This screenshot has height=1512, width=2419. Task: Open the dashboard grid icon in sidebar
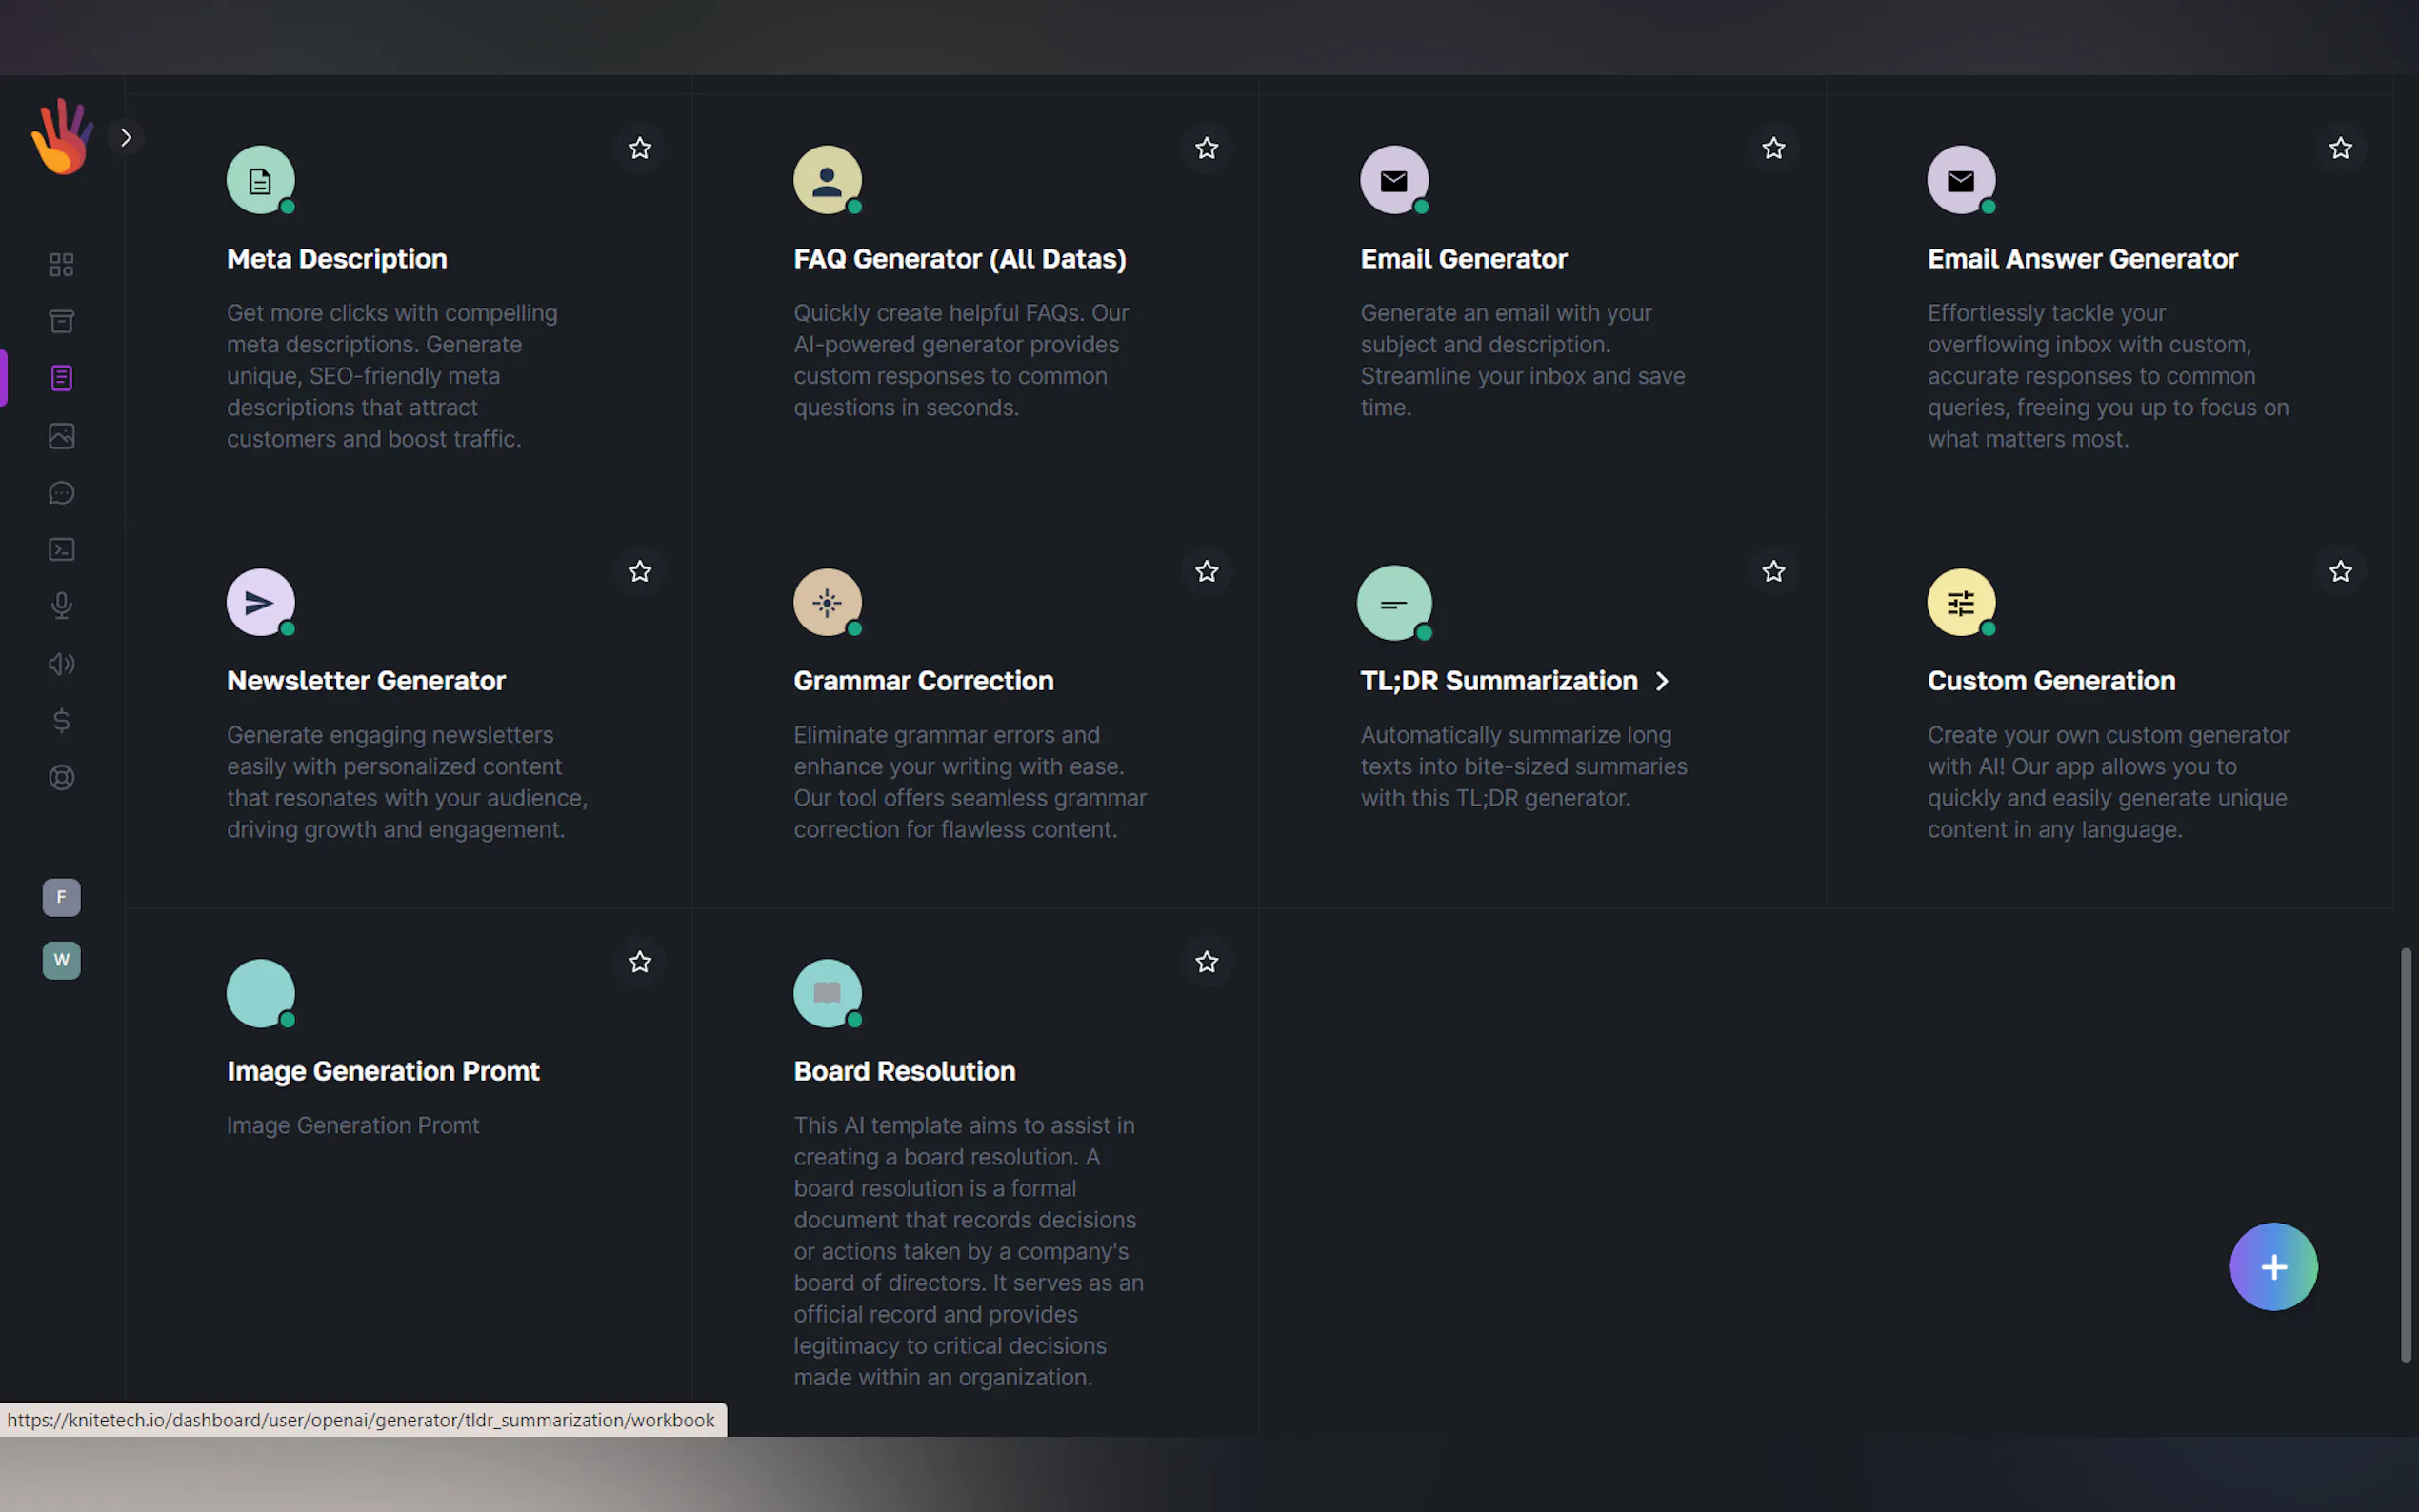(61, 264)
